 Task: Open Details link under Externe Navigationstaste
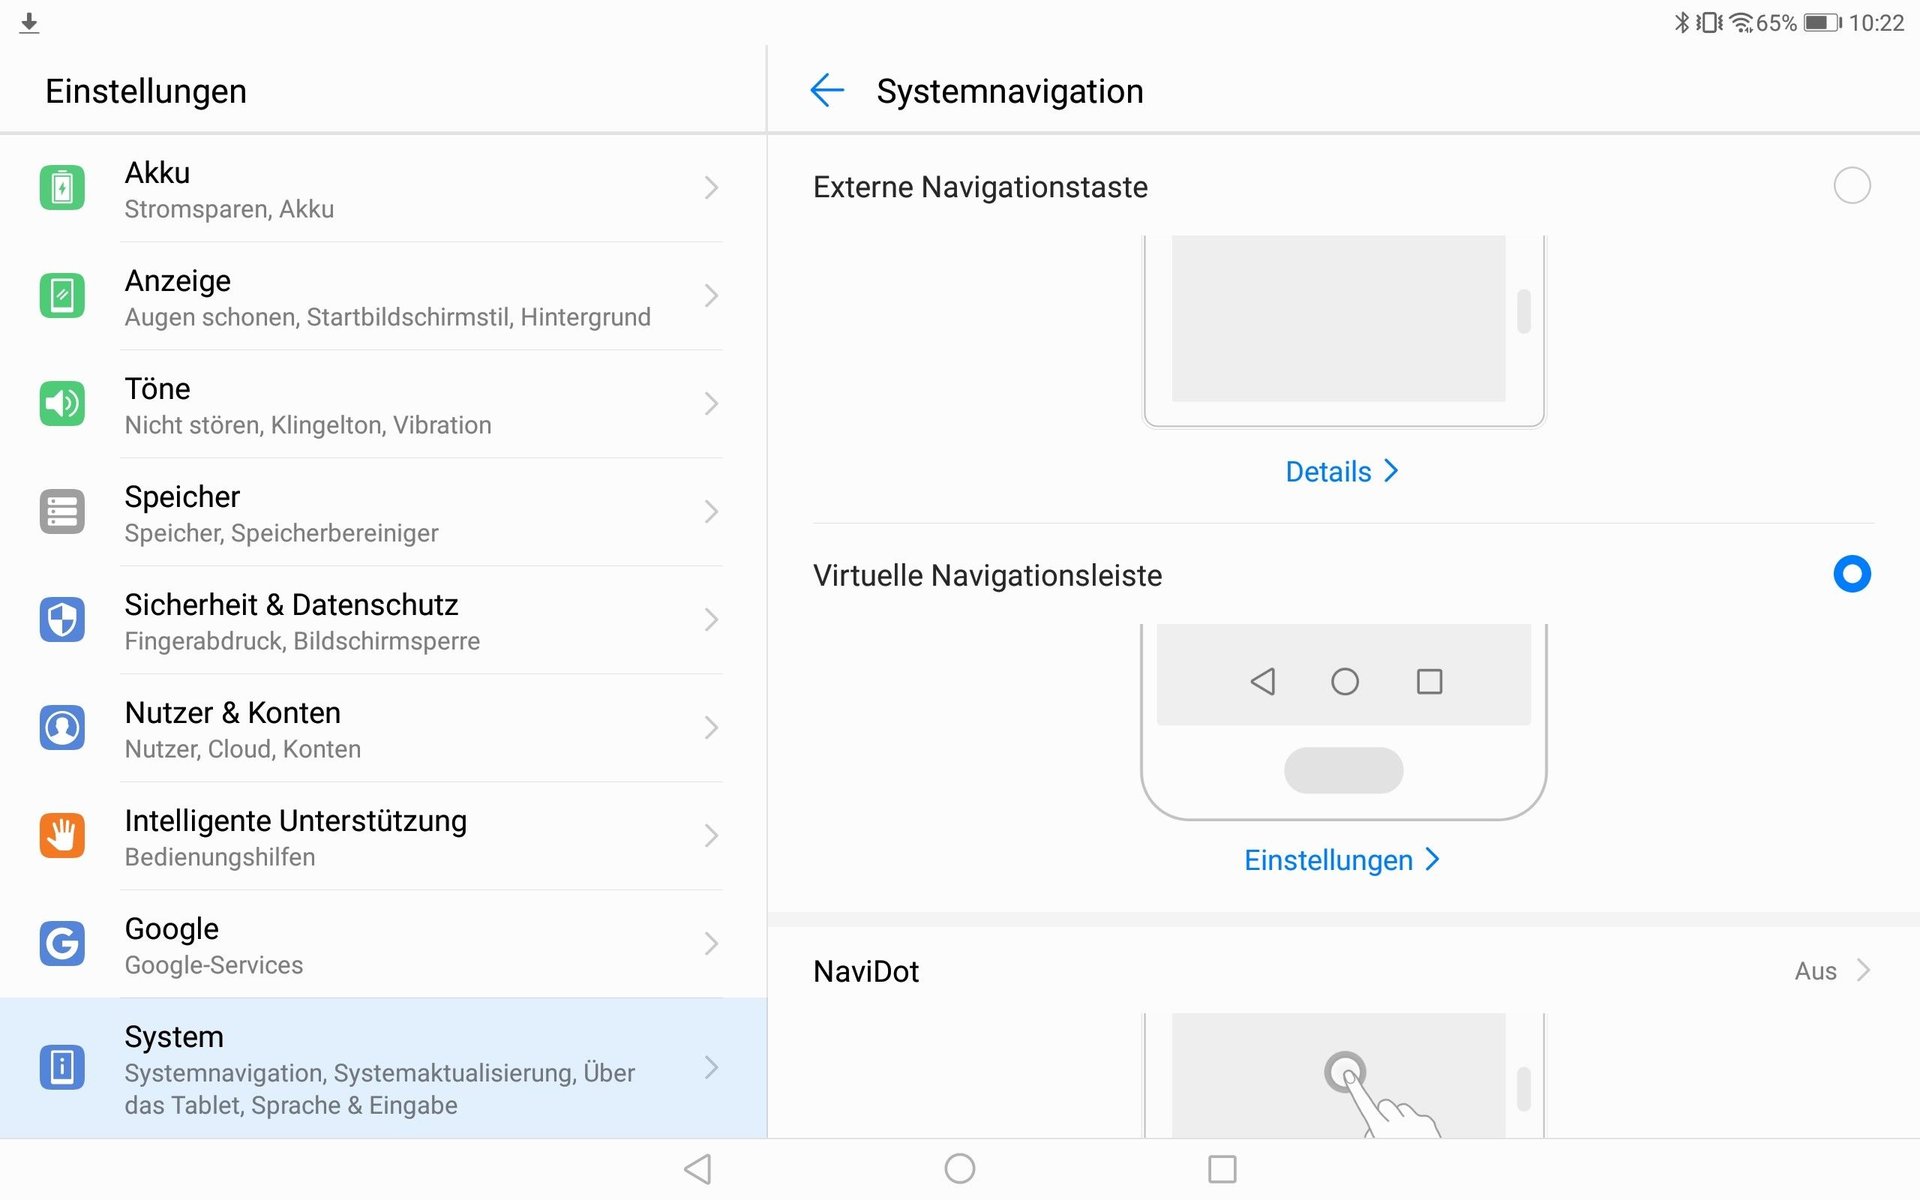click(1342, 471)
